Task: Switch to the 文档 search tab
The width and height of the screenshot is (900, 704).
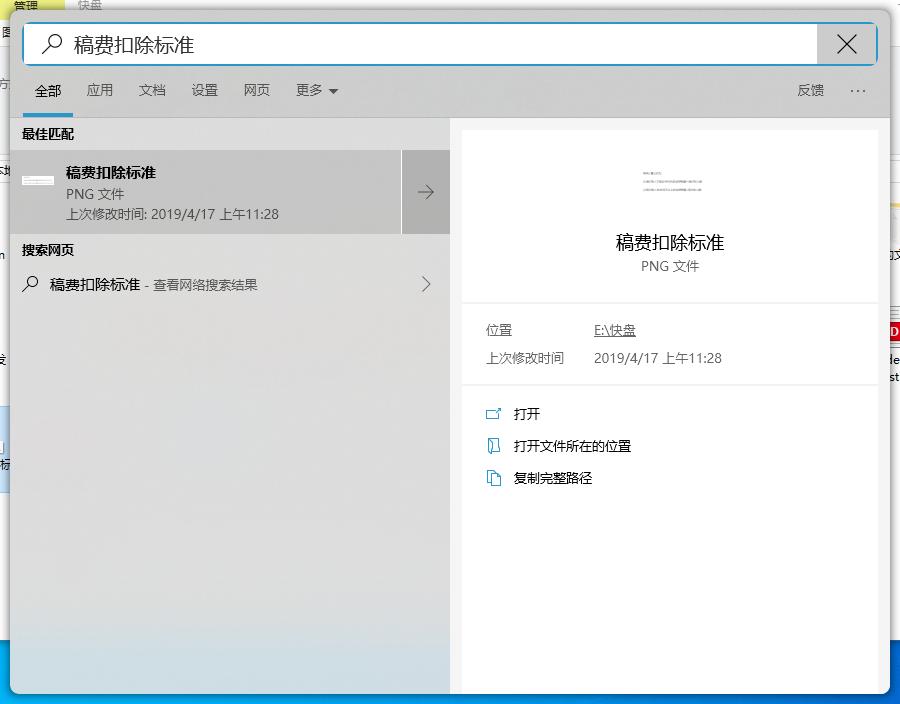Action: [x=152, y=90]
